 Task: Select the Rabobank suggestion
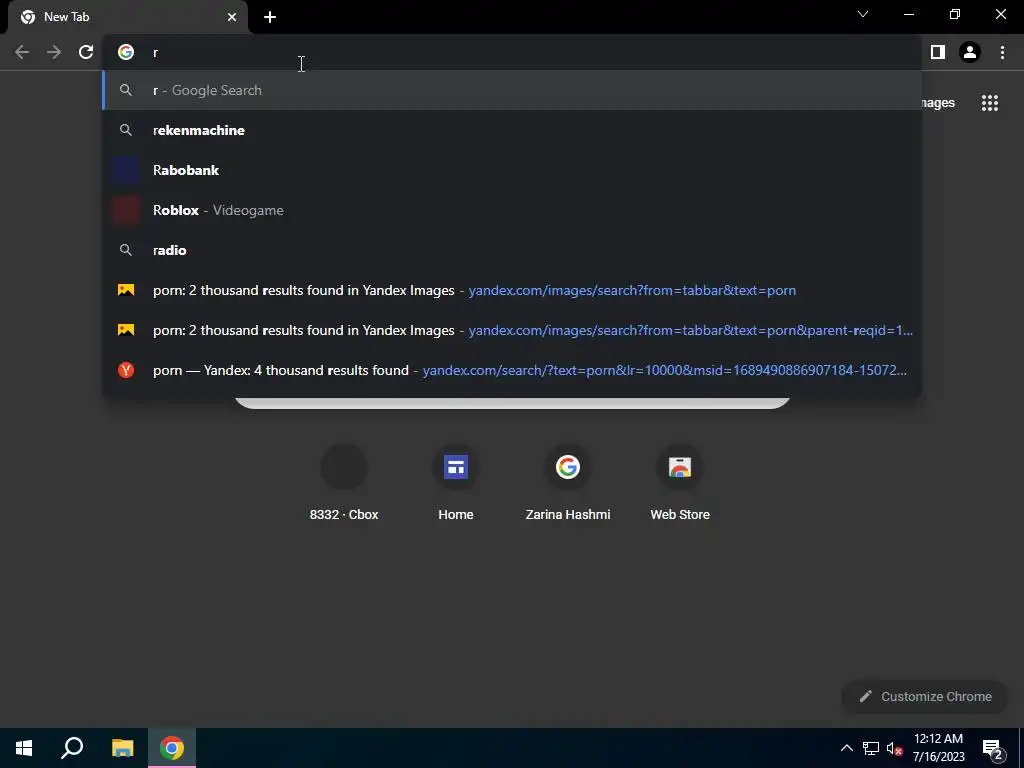point(513,170)
